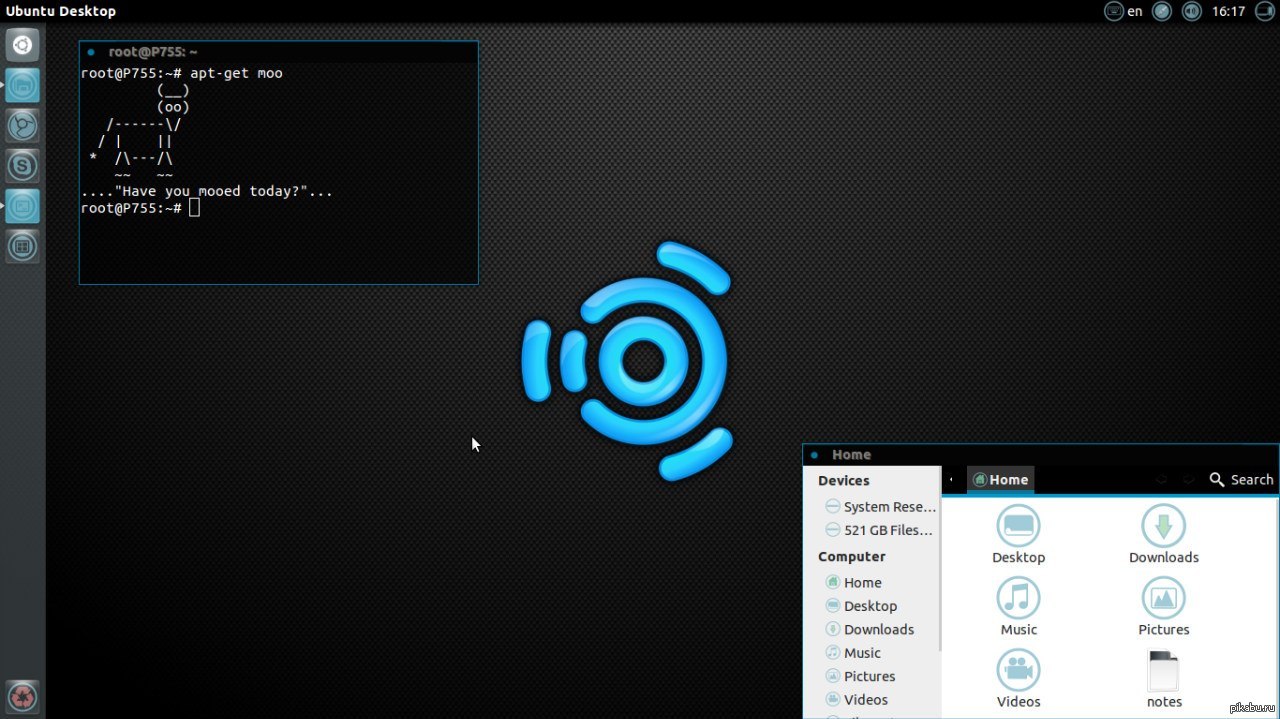Viewport: 1280px width, 719px height.
Task: Click the Home window title bar
Action: (x=1041, y=455)
